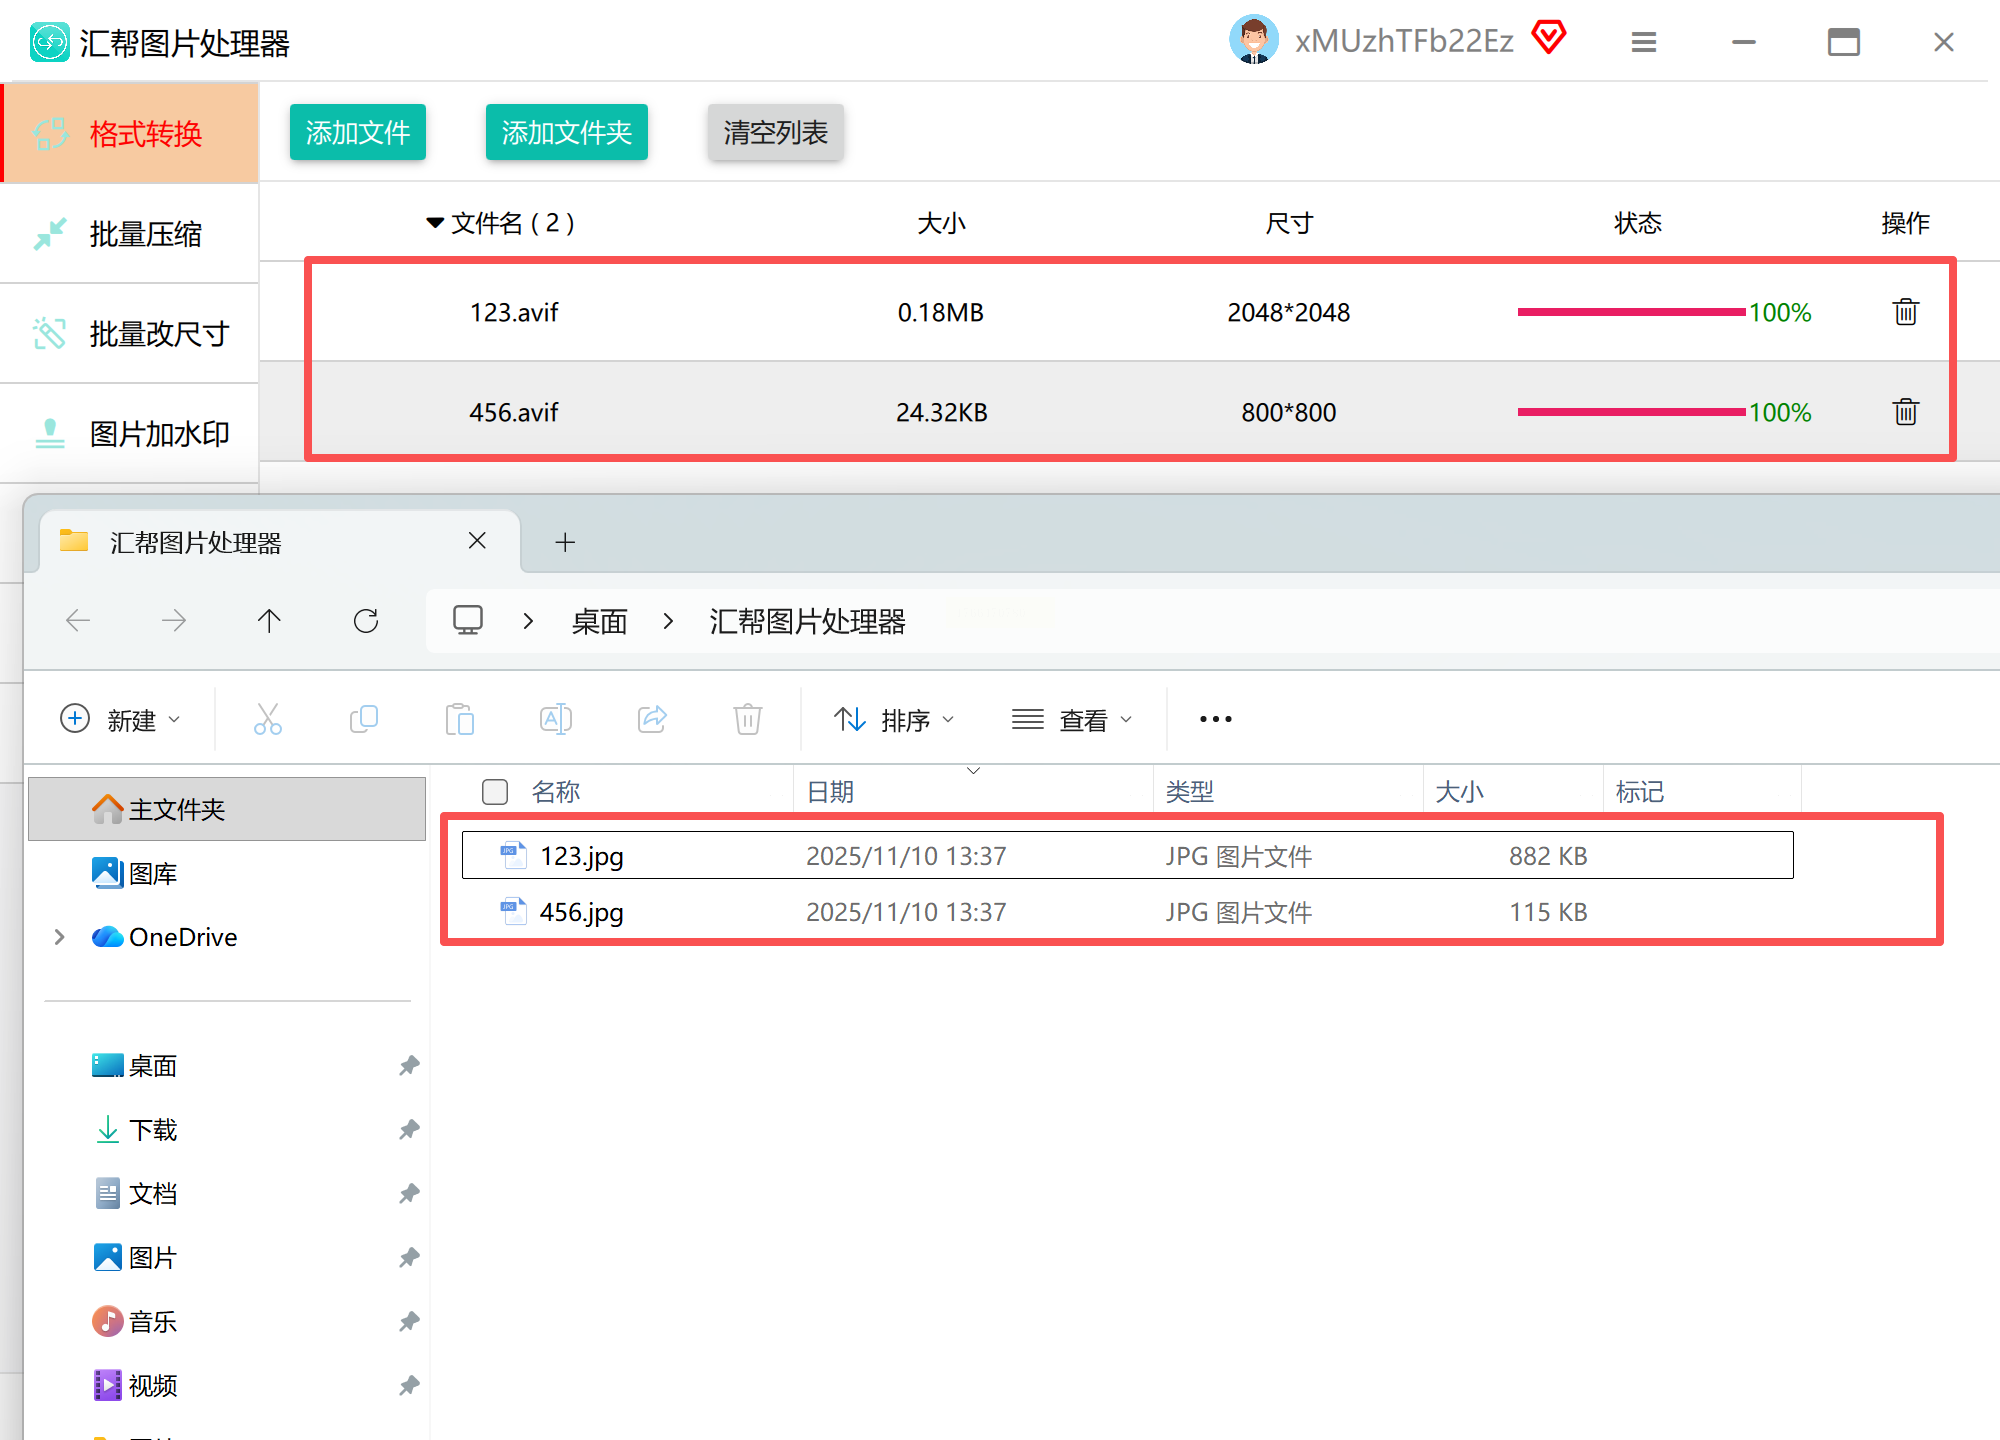This screenshot has height=1440, width=2000.
Task: Click the rename icon in Explorer toolbar
Action: click(555, 719)
